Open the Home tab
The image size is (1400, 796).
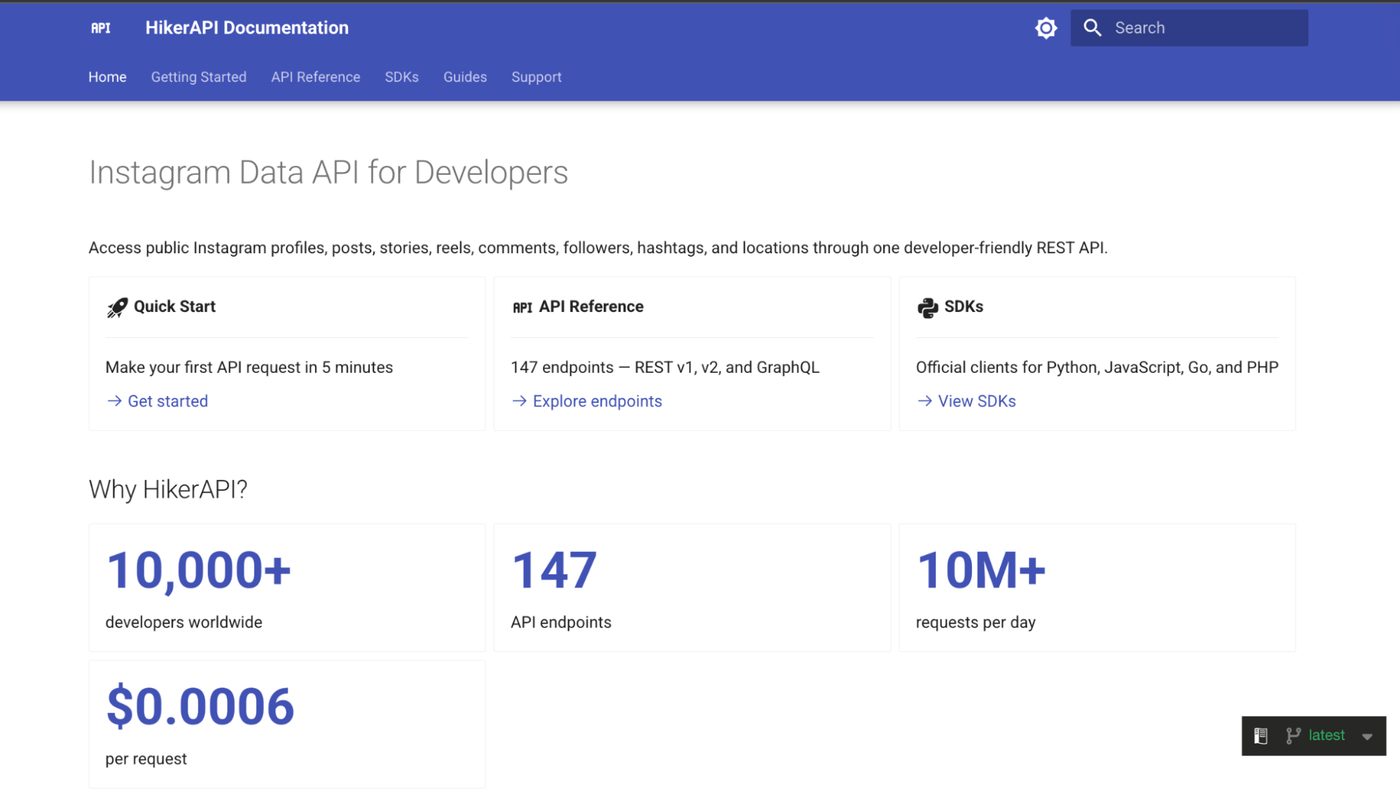coord(107,77)
